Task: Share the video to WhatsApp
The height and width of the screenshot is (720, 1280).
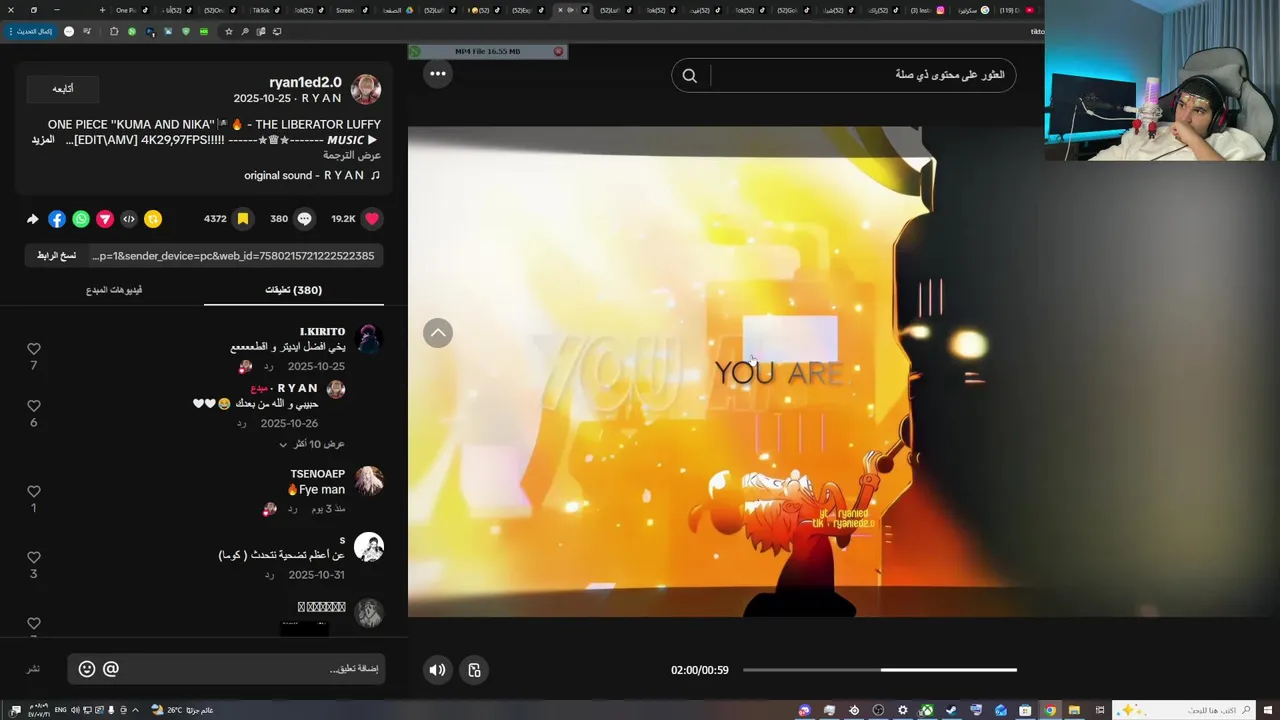Action: tap(81, 219)
